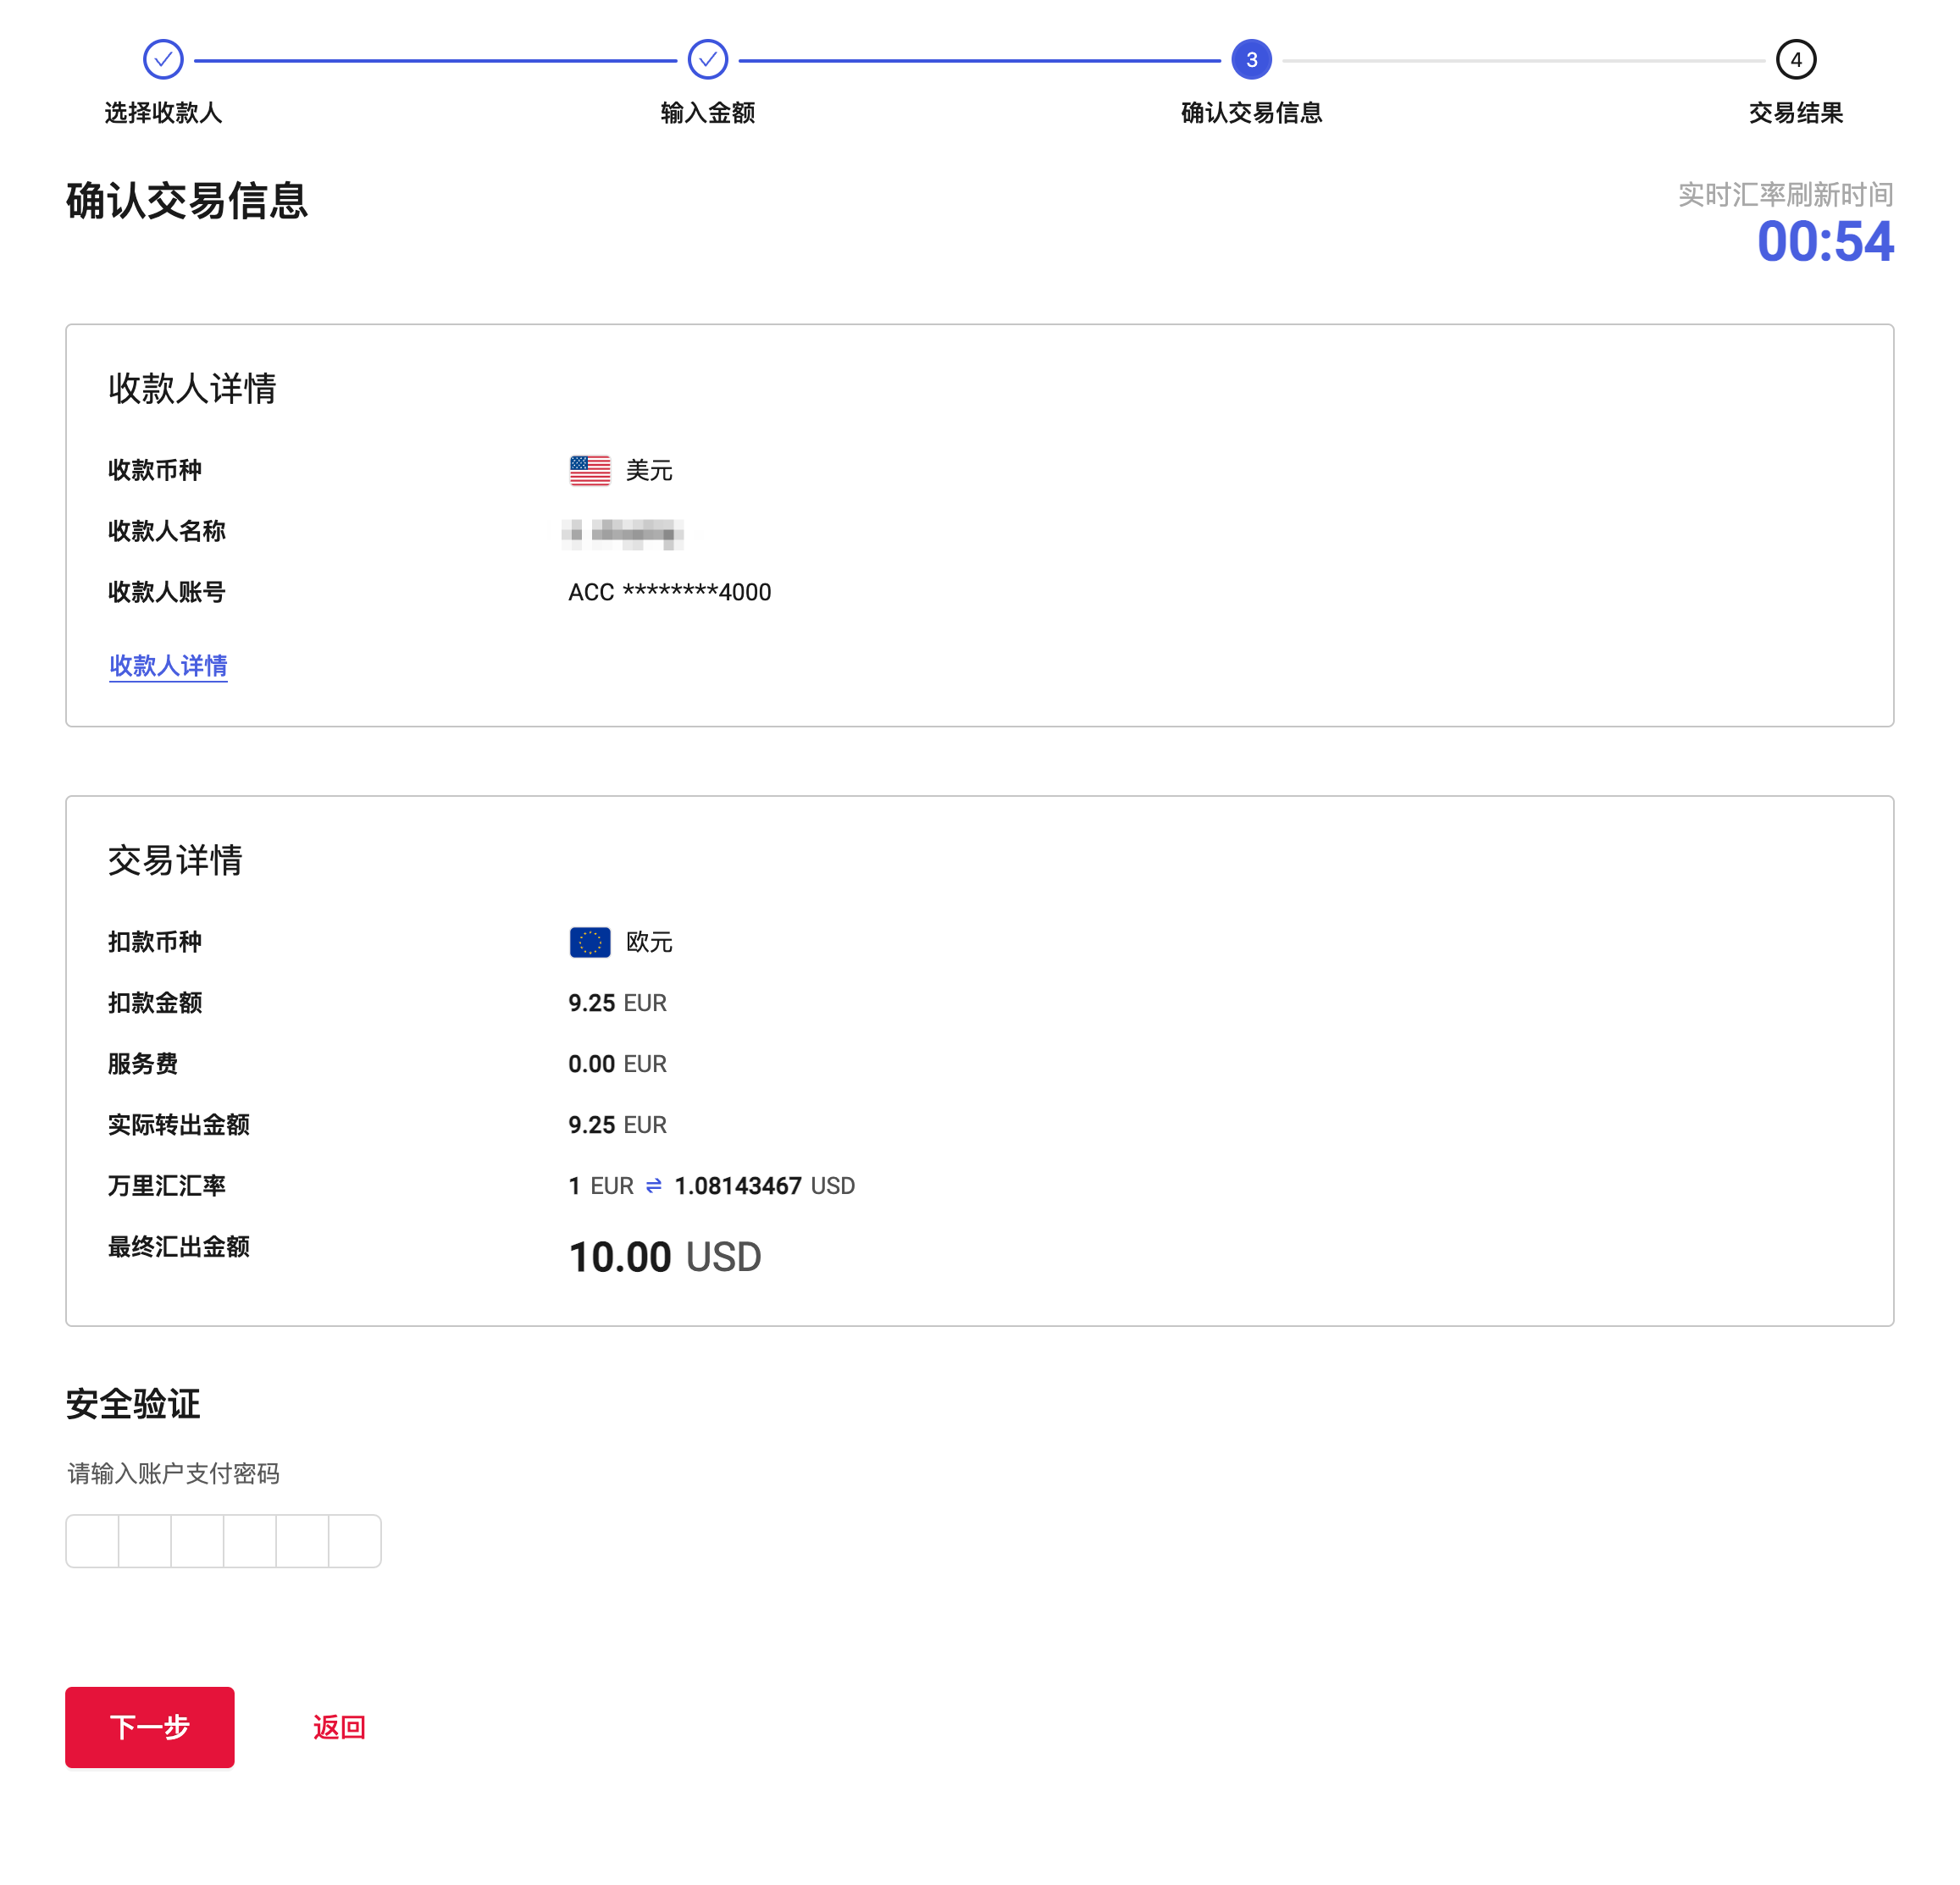Select the completed checkmark icon for 选择收款人
Screen dimensions: 1960x1885
click(163, 59)
